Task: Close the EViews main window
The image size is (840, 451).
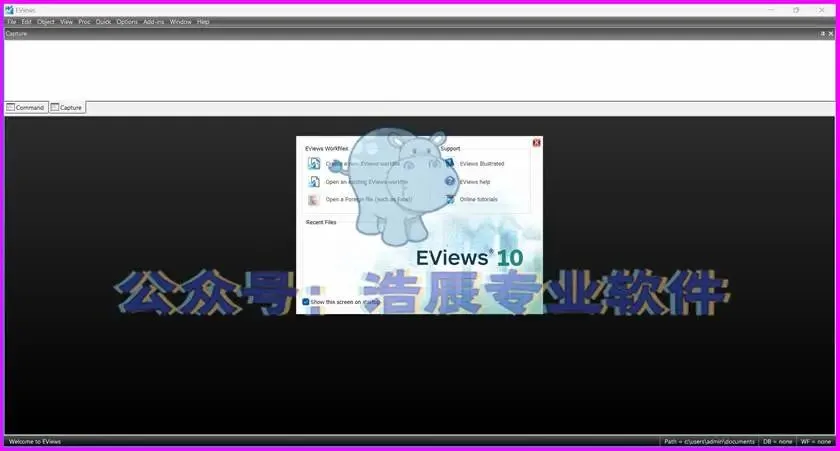Action: pos(822,10)
